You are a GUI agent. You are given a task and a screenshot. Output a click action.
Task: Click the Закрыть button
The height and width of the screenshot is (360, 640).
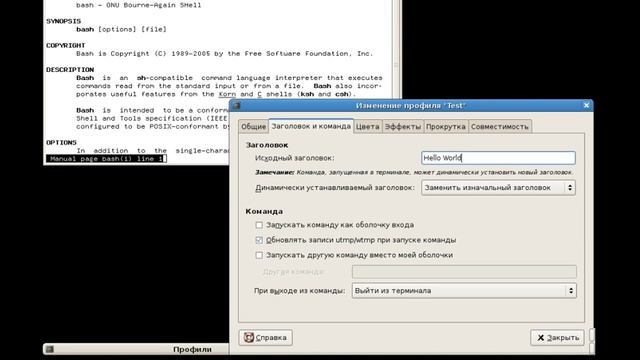(557, 338)
